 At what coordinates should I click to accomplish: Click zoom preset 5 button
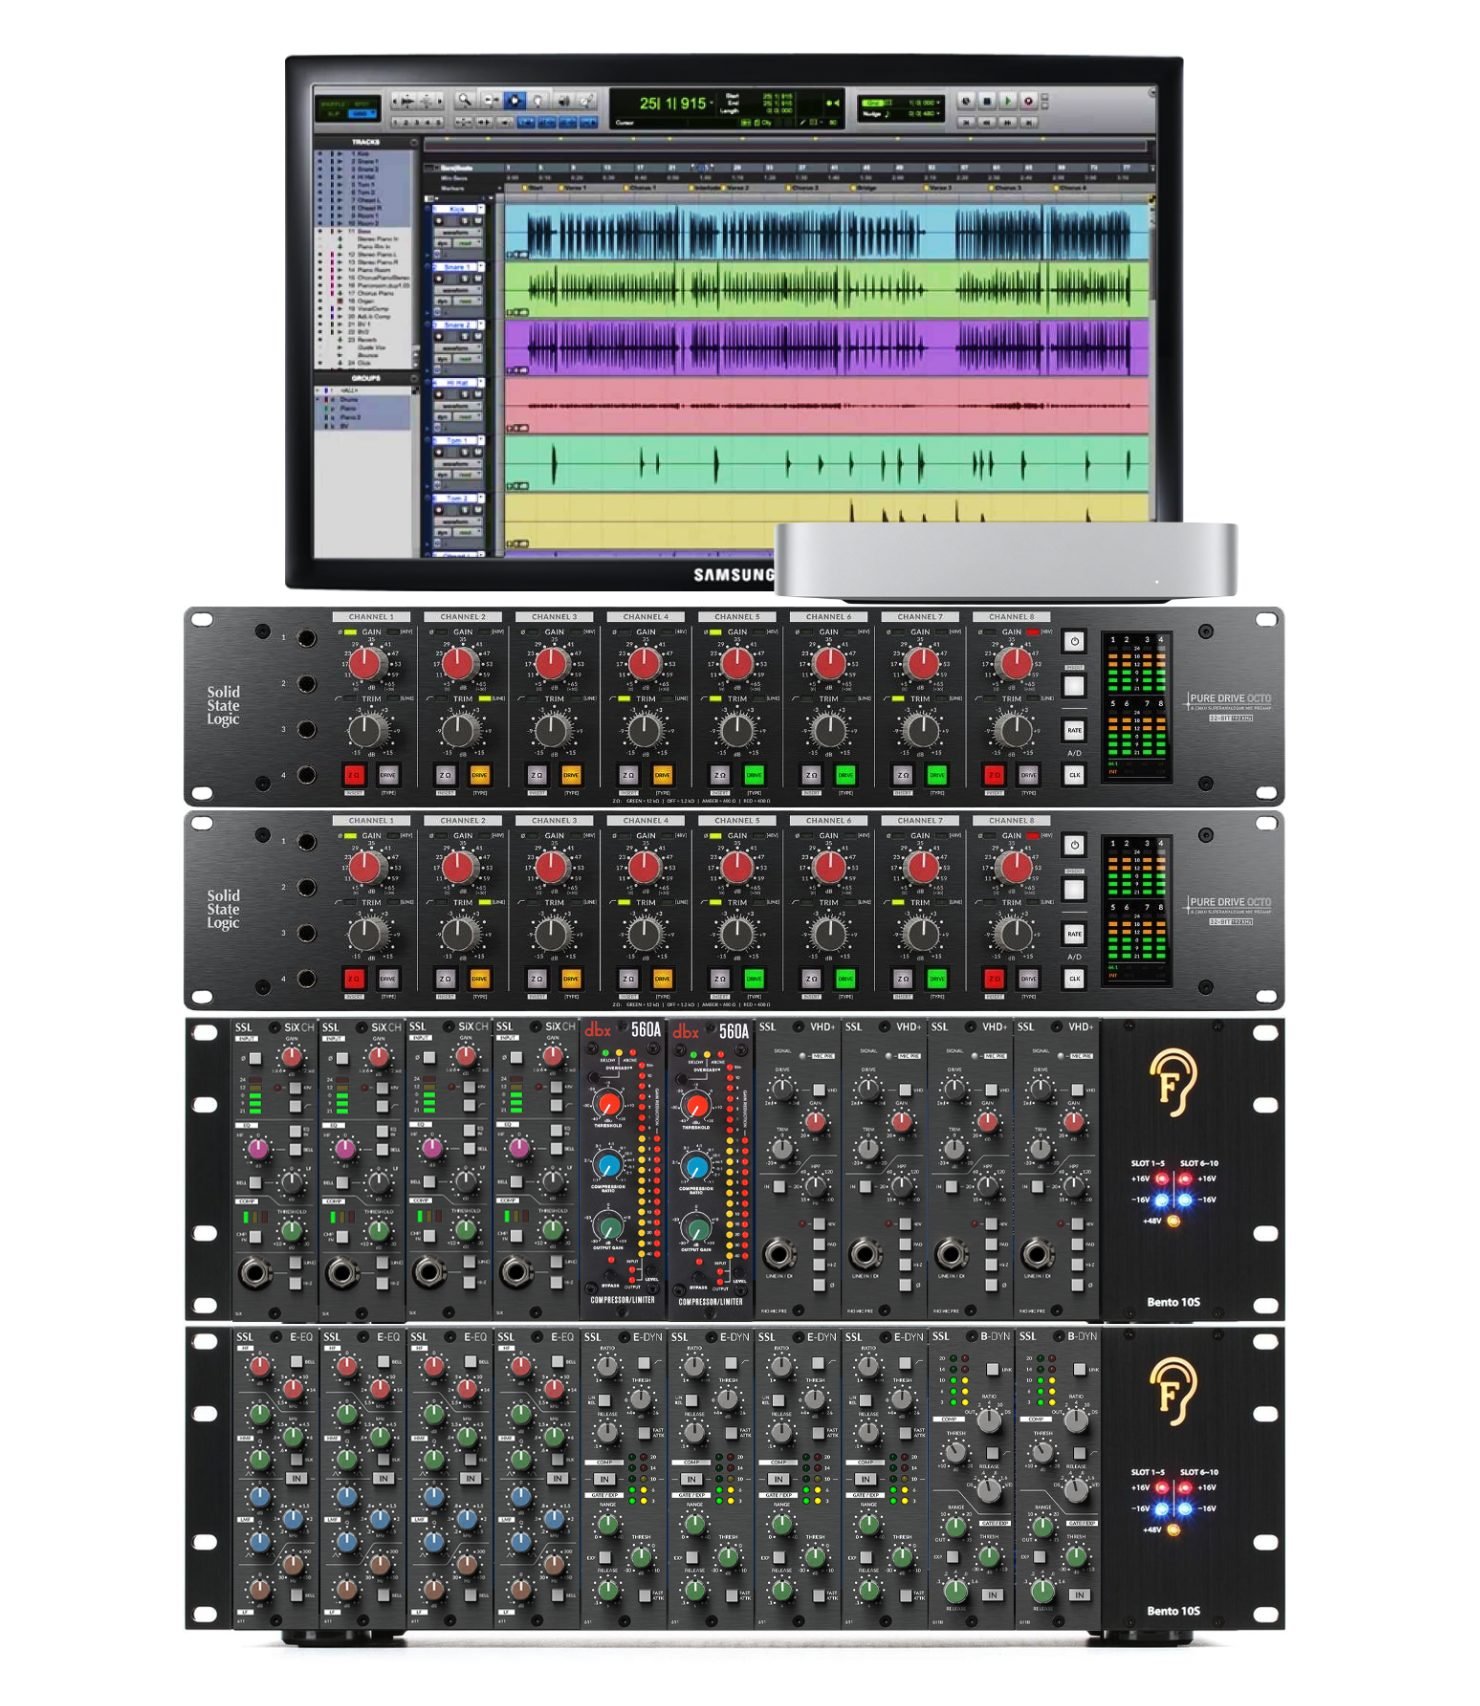(x=437, y=122)
